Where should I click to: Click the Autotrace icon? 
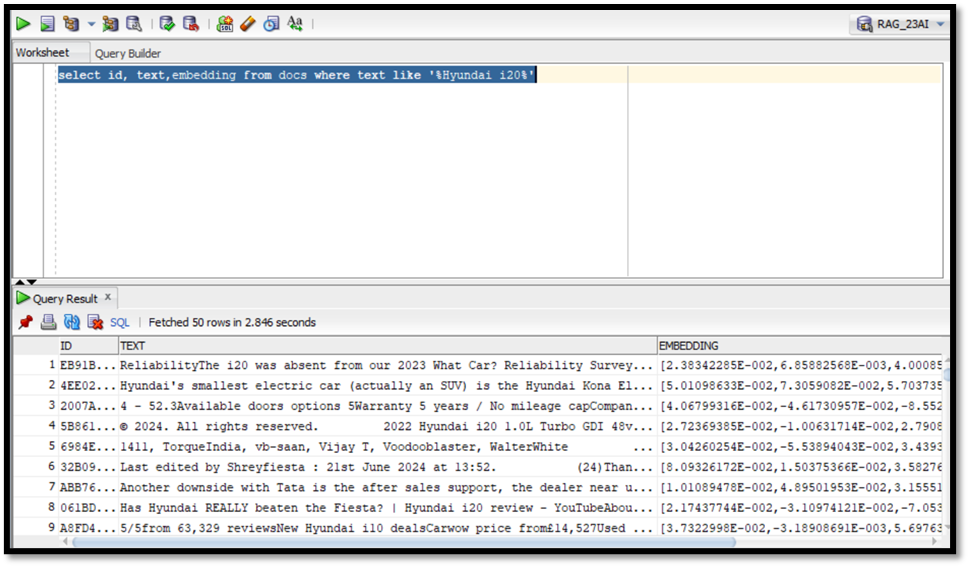click(x=111, y=24)
